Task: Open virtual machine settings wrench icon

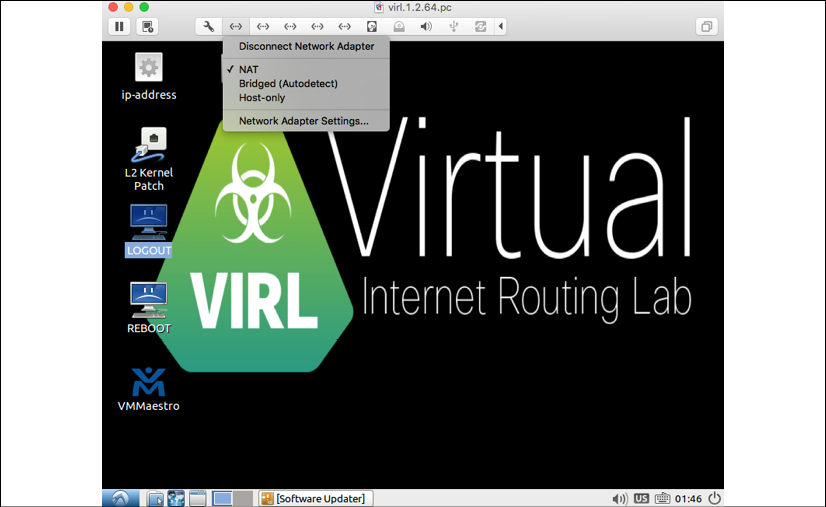Action: (x=209, y=26)
